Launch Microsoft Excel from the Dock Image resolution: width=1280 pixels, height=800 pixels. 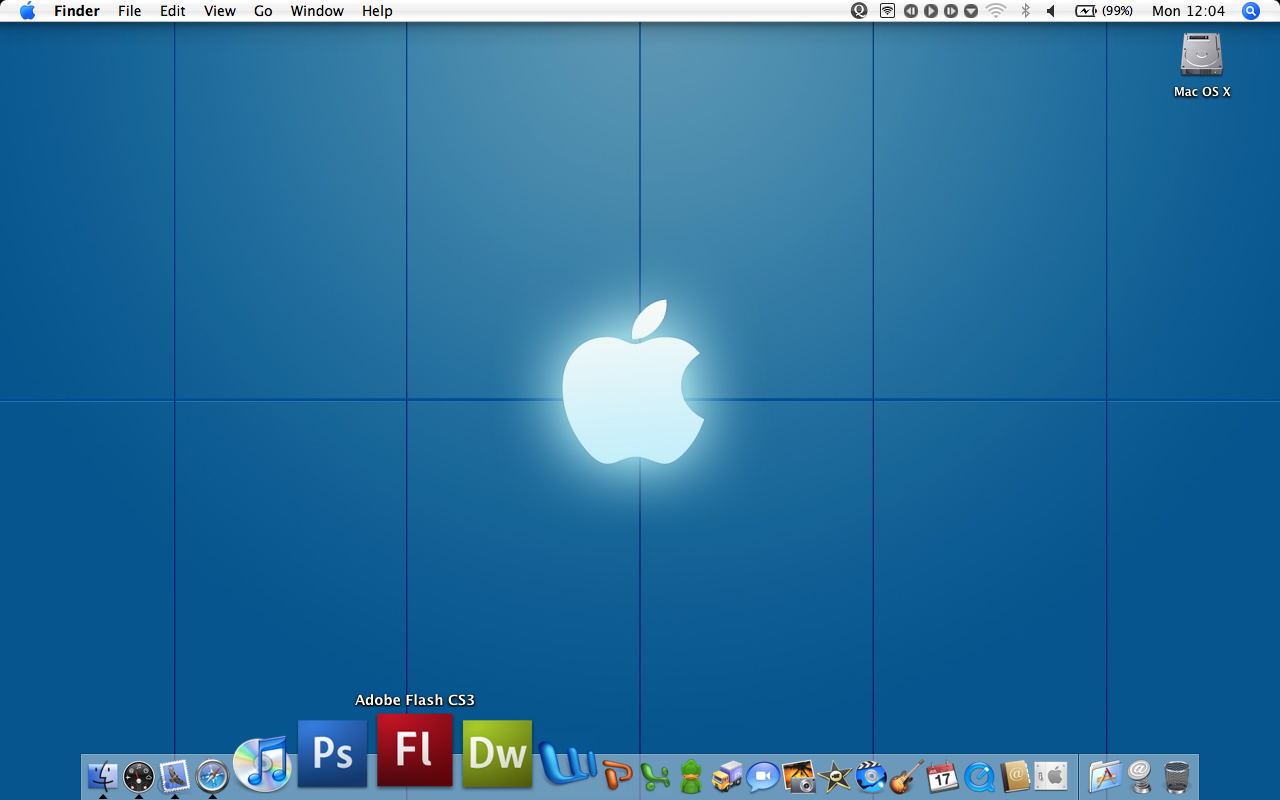655,776
